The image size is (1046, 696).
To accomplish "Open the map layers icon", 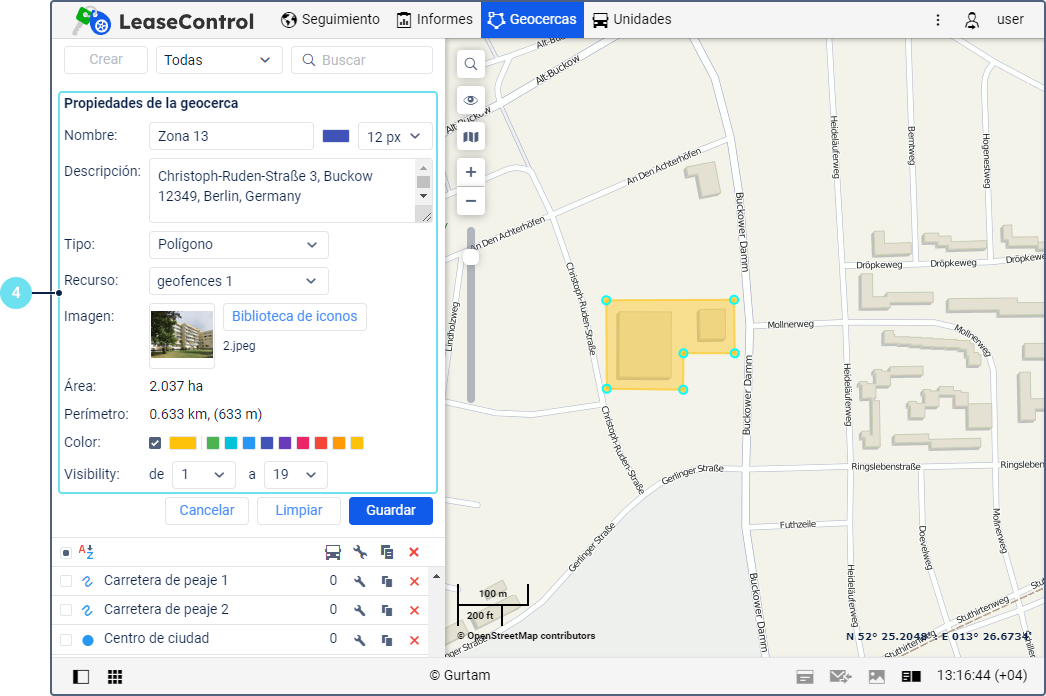I will 471,137.
